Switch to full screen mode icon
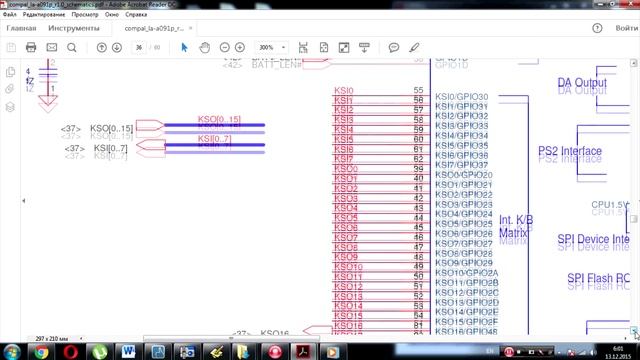 point(344,47)
